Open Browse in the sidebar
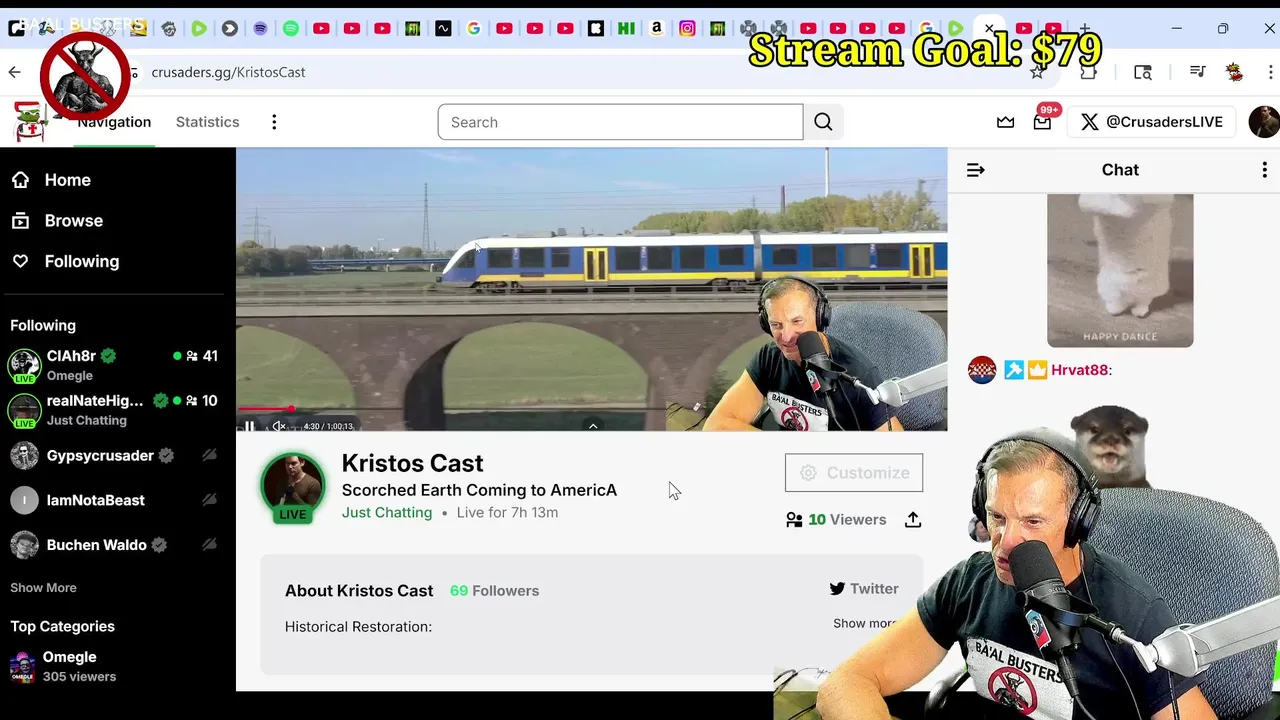 57,221
